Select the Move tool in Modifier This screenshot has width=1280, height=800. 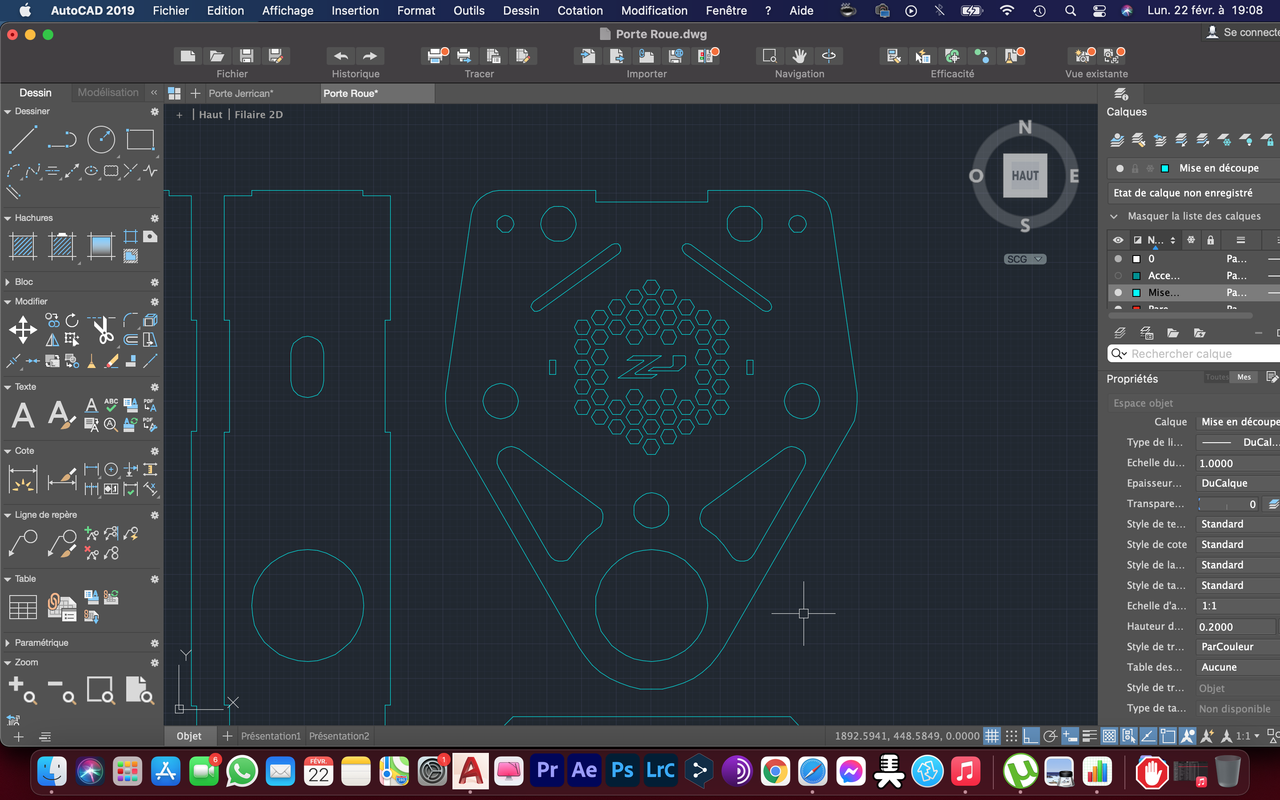pyautogui.click(x=23, y=329)
